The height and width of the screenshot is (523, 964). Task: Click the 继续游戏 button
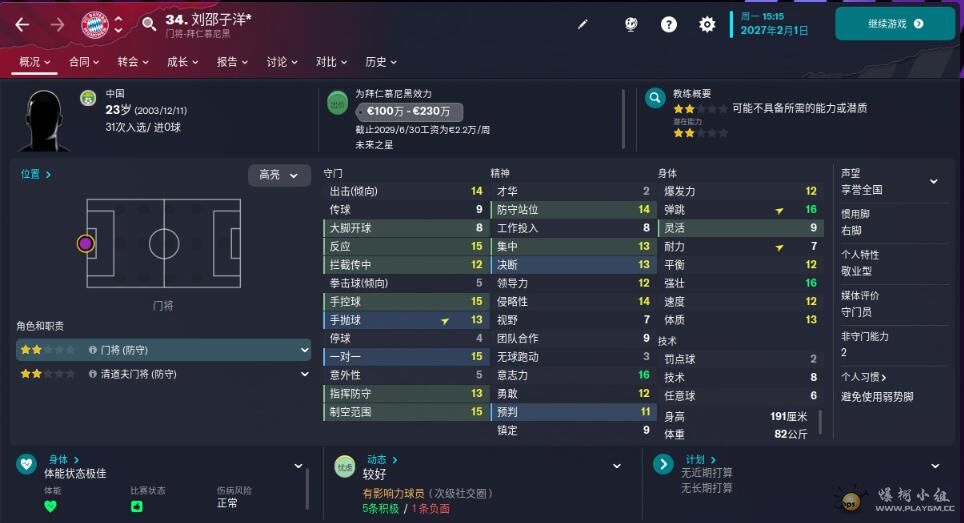point(895,24)
